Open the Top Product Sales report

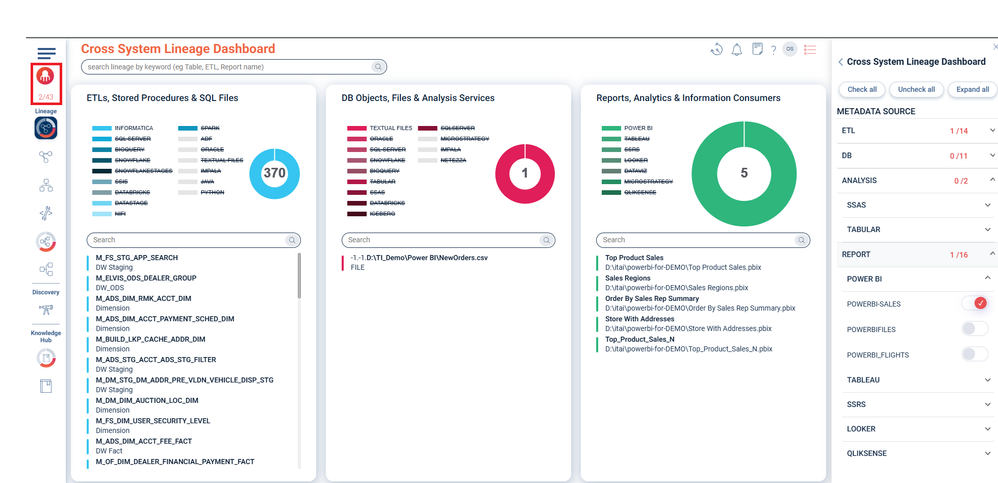point(683,262)
